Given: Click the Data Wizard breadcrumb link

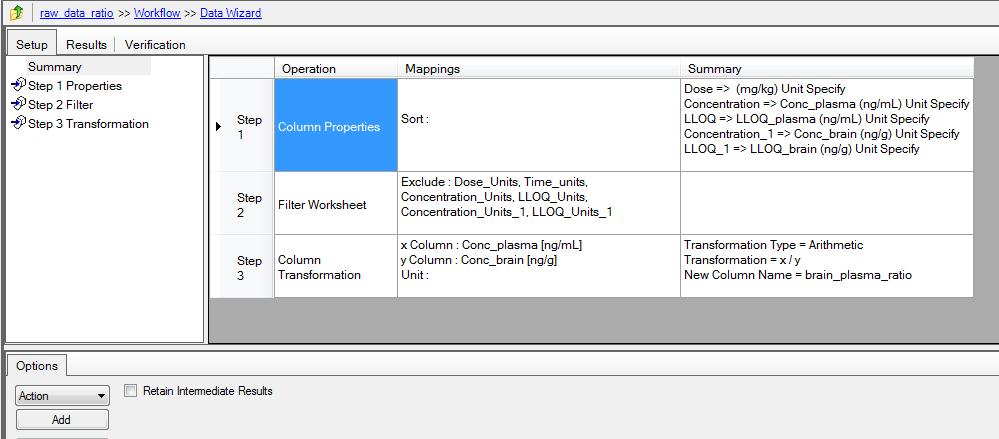Looking at the screenshot, I should [x=231, y=13].
